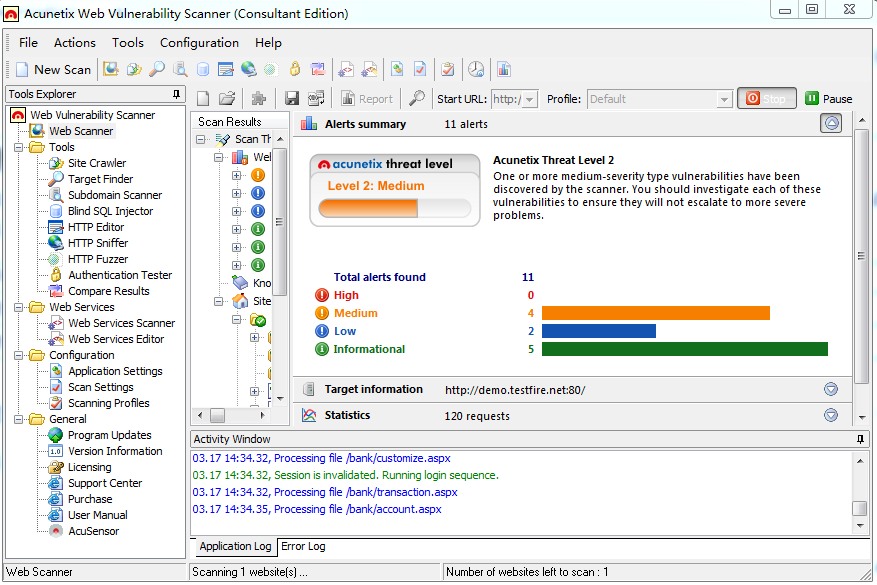Open the Web Services Scanner item
877x585 pixels.
pos(120,323)
